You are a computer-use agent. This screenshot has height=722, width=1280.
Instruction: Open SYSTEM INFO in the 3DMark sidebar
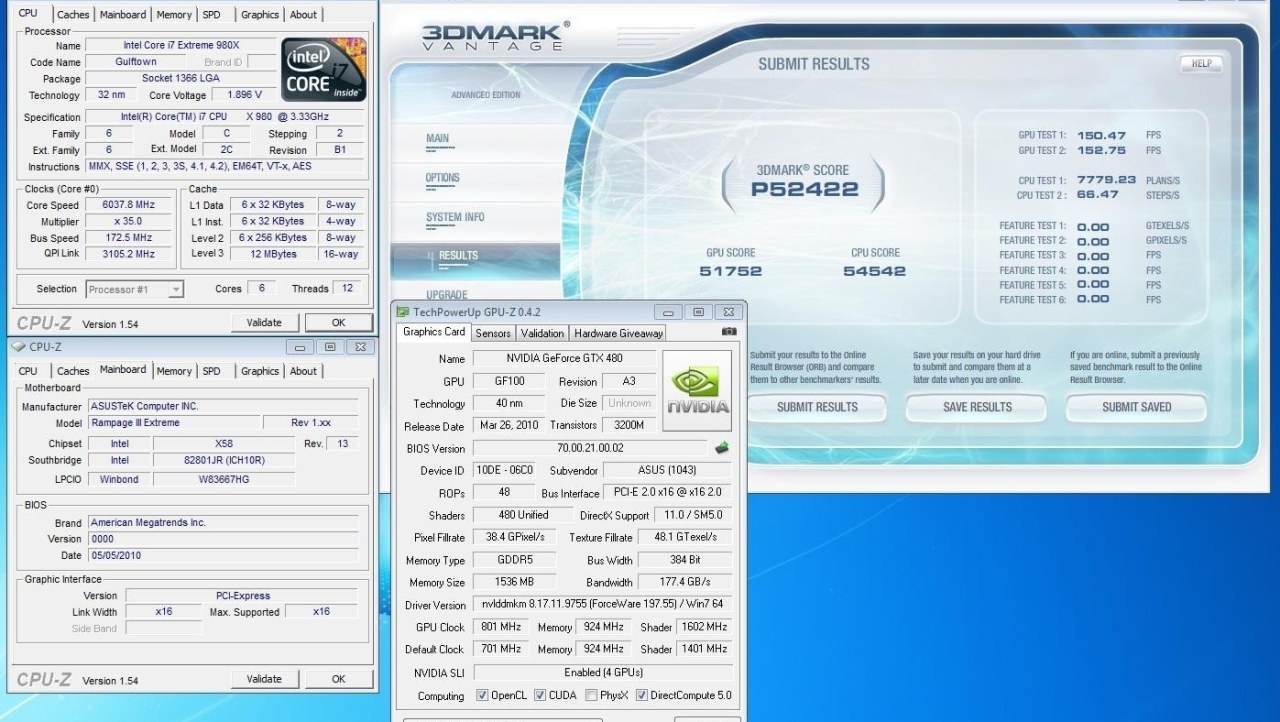(x=455, y=217)
